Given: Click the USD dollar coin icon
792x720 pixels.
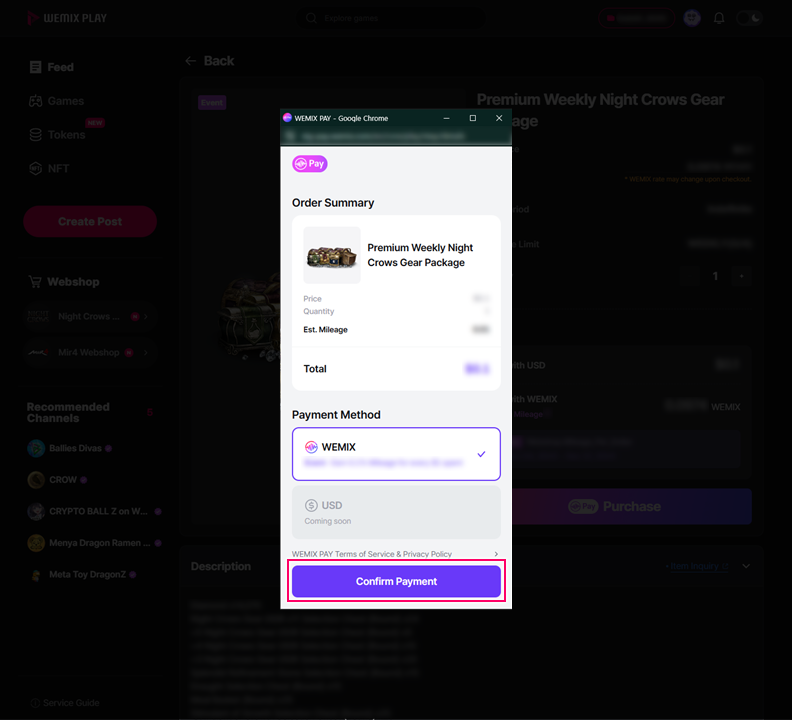Looking at the screenshot, I should (x=311, y=505).
